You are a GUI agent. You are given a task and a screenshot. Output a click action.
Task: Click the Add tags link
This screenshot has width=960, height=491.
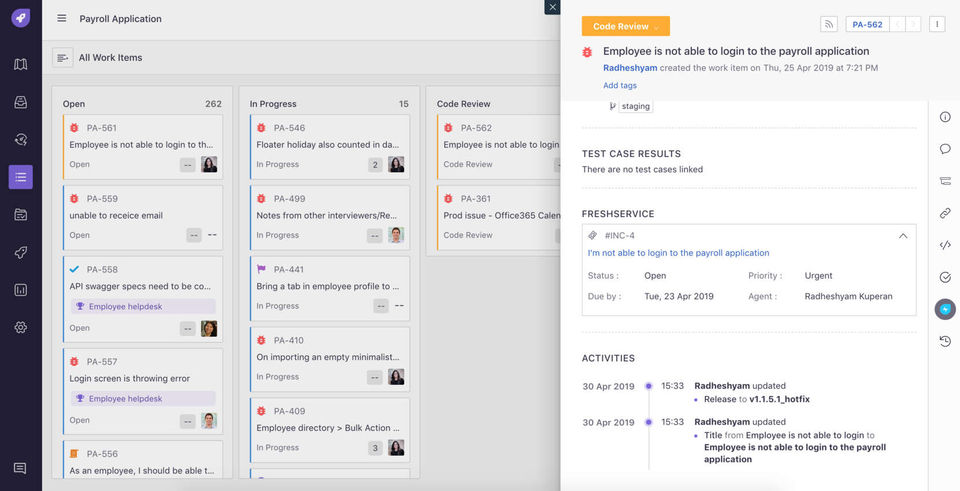point(620,86)
